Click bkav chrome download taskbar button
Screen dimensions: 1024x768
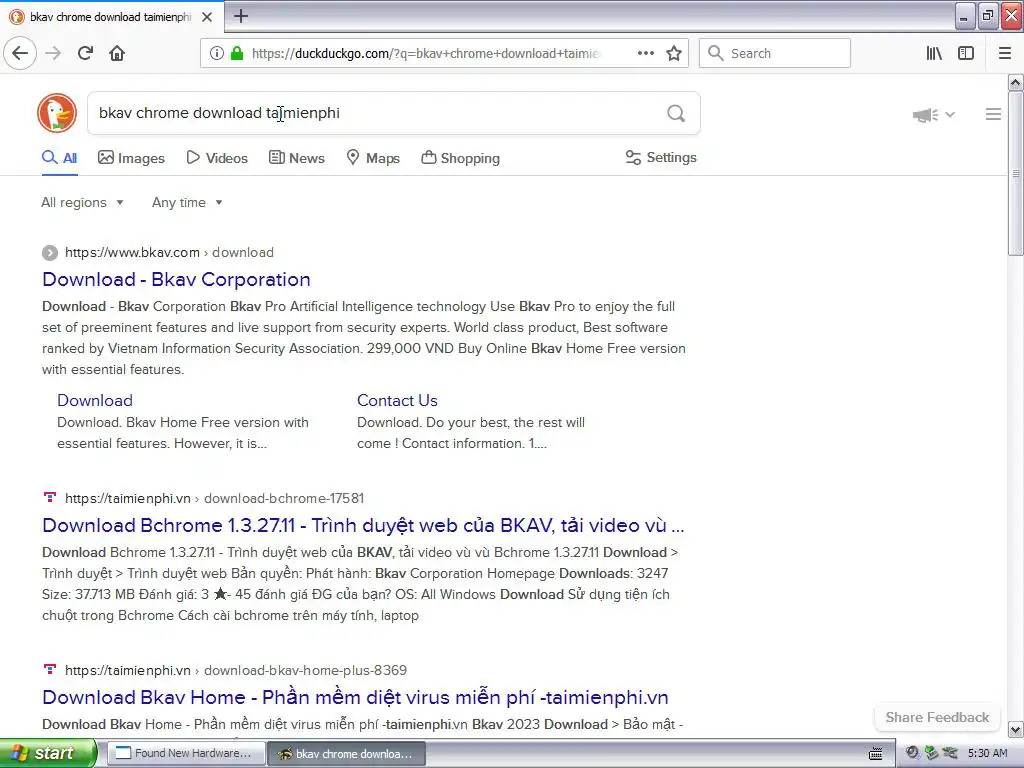pyautogui.click(x=347, y=753)
